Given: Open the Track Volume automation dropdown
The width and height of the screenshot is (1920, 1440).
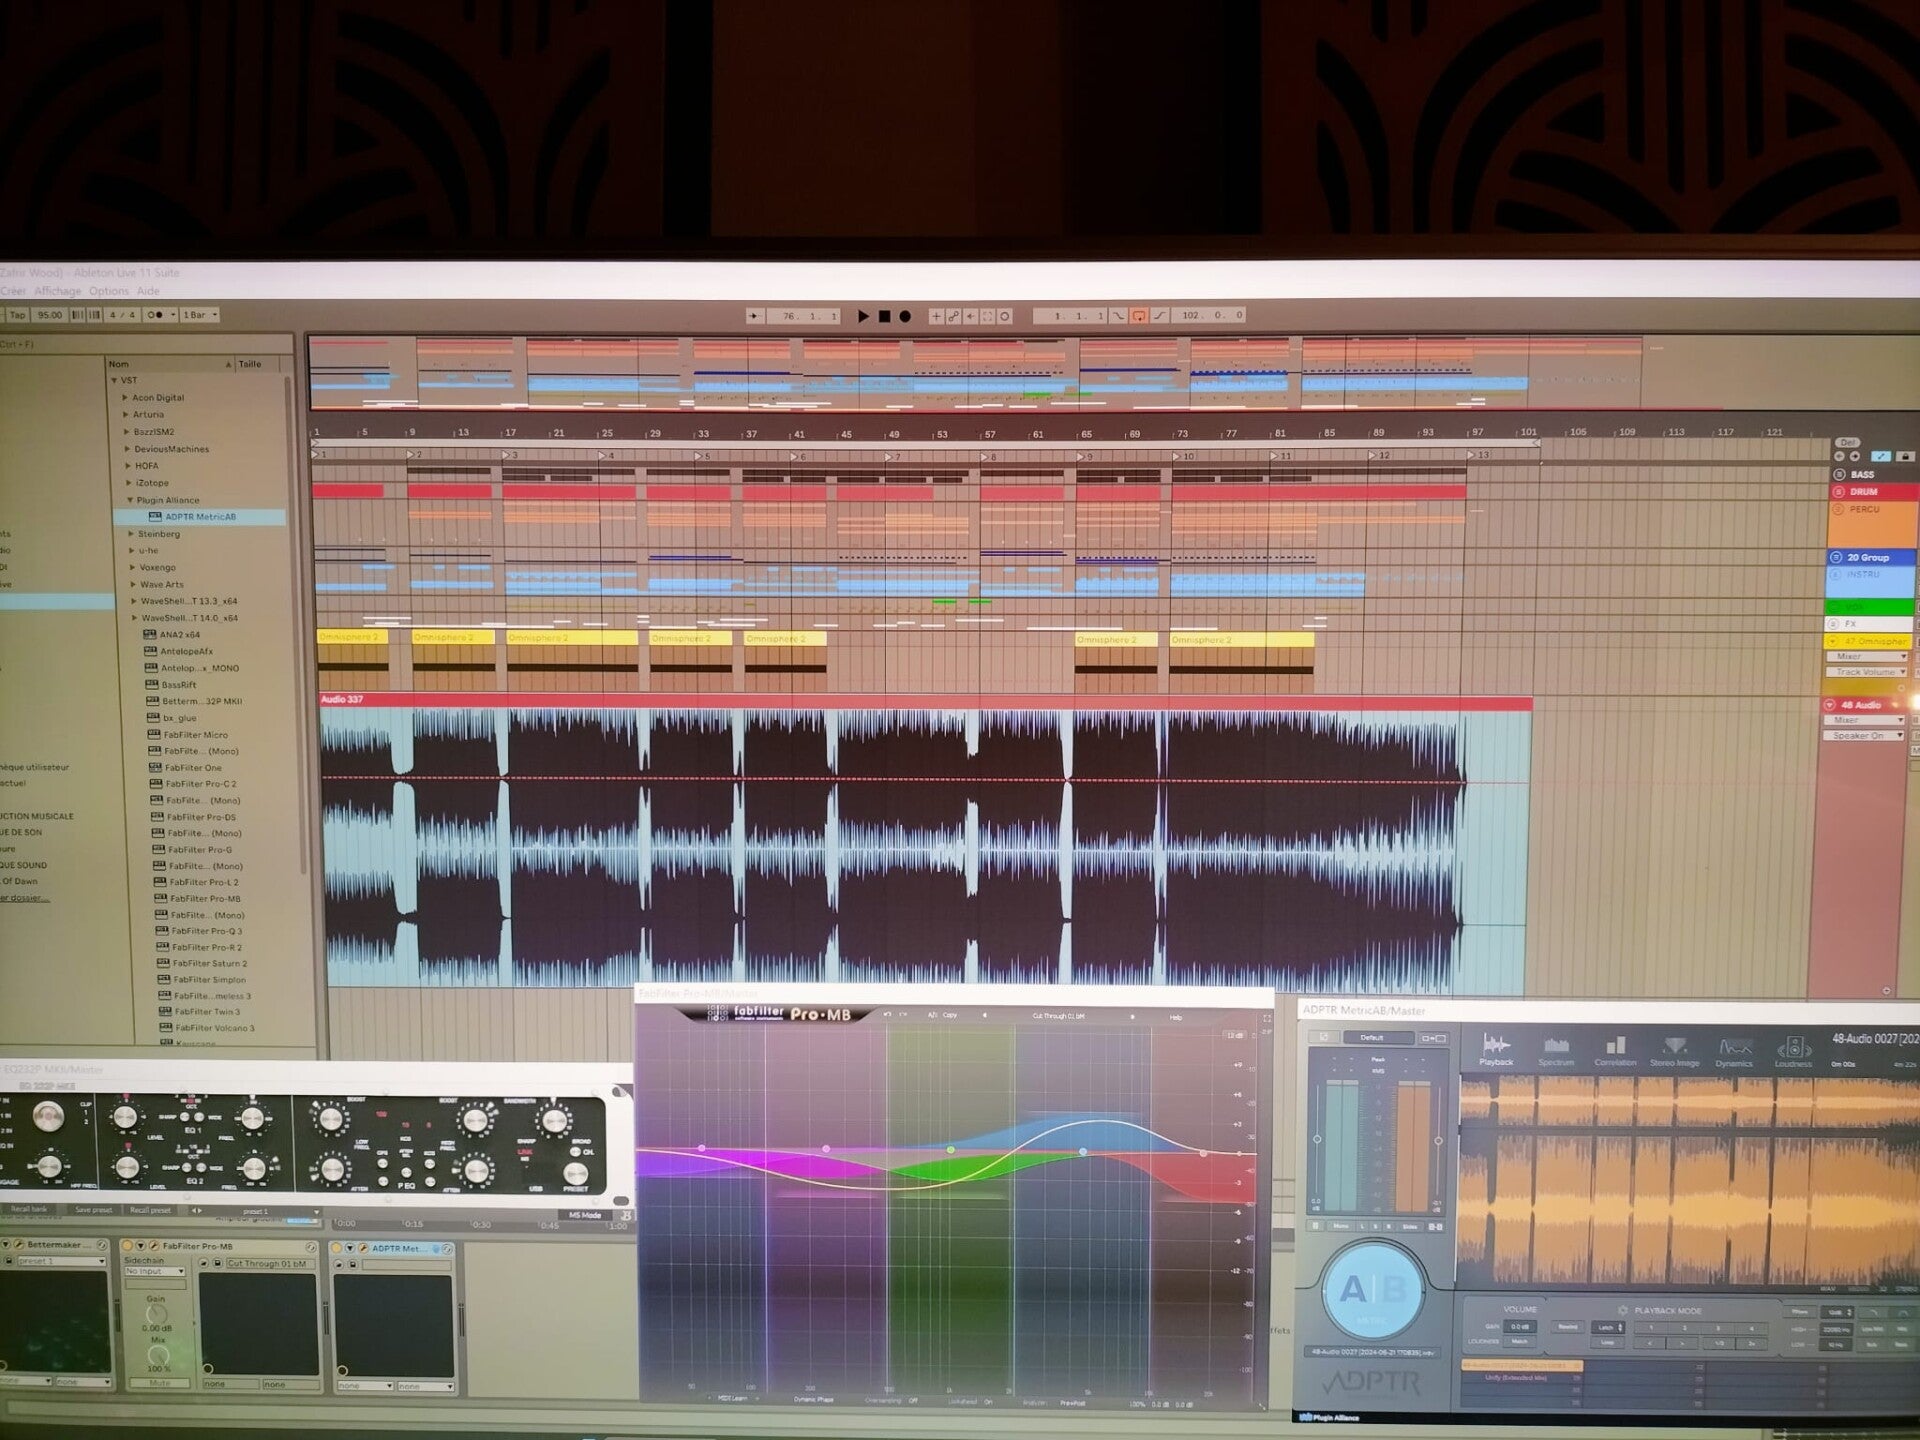Looking at the screenshot, I should [1866, 672].
